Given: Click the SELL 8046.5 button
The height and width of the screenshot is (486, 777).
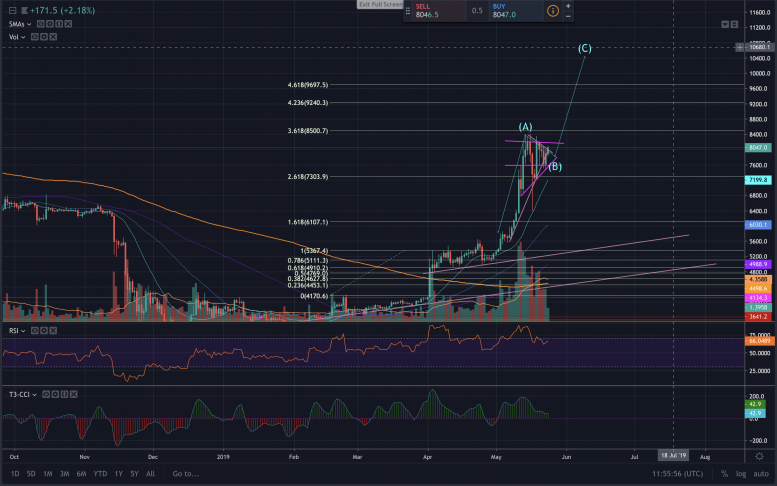Looking at the screenshot, I should [438, 11].
